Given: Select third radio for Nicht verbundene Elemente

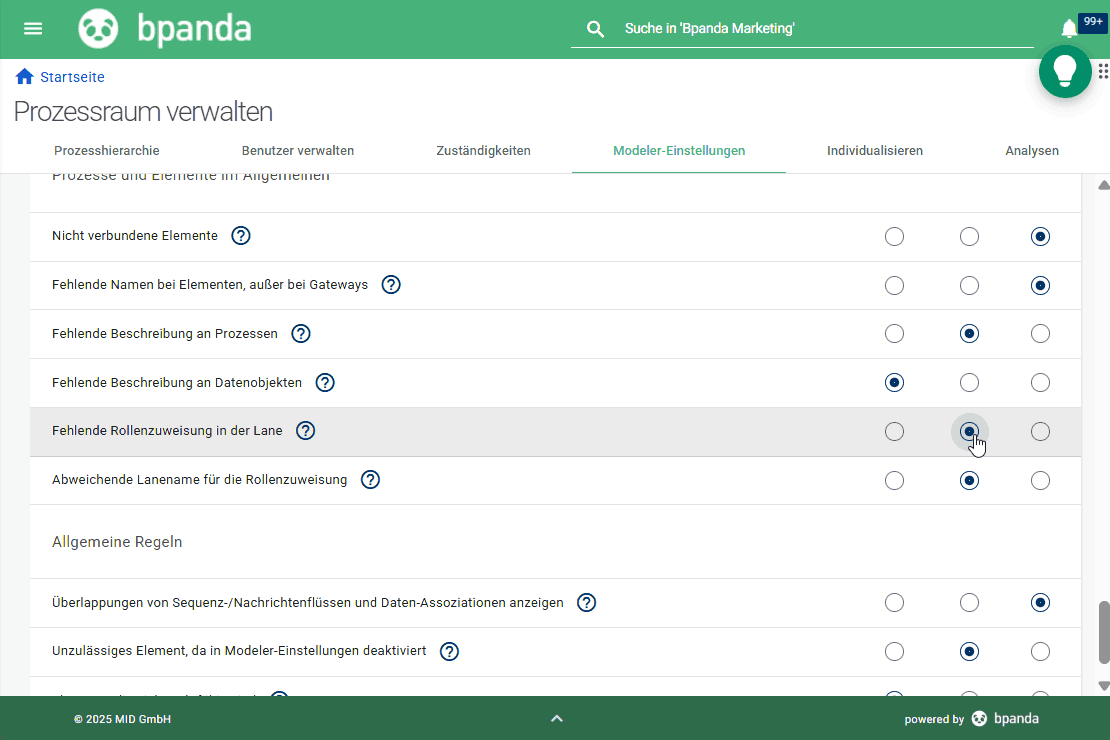Looking at the screenshot, I should coord(1040,237).
